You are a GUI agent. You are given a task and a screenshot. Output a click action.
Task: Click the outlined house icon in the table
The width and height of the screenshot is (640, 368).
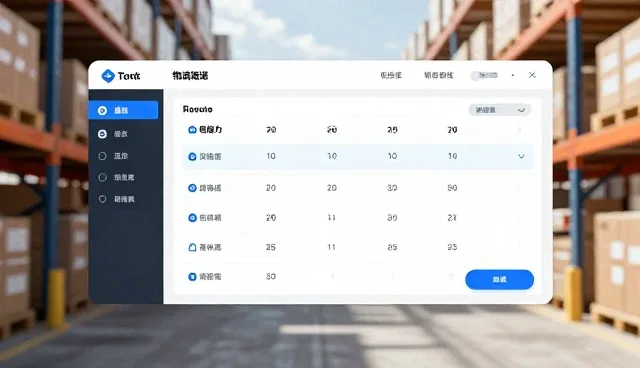pyautogui.click(x=192, y=247)
